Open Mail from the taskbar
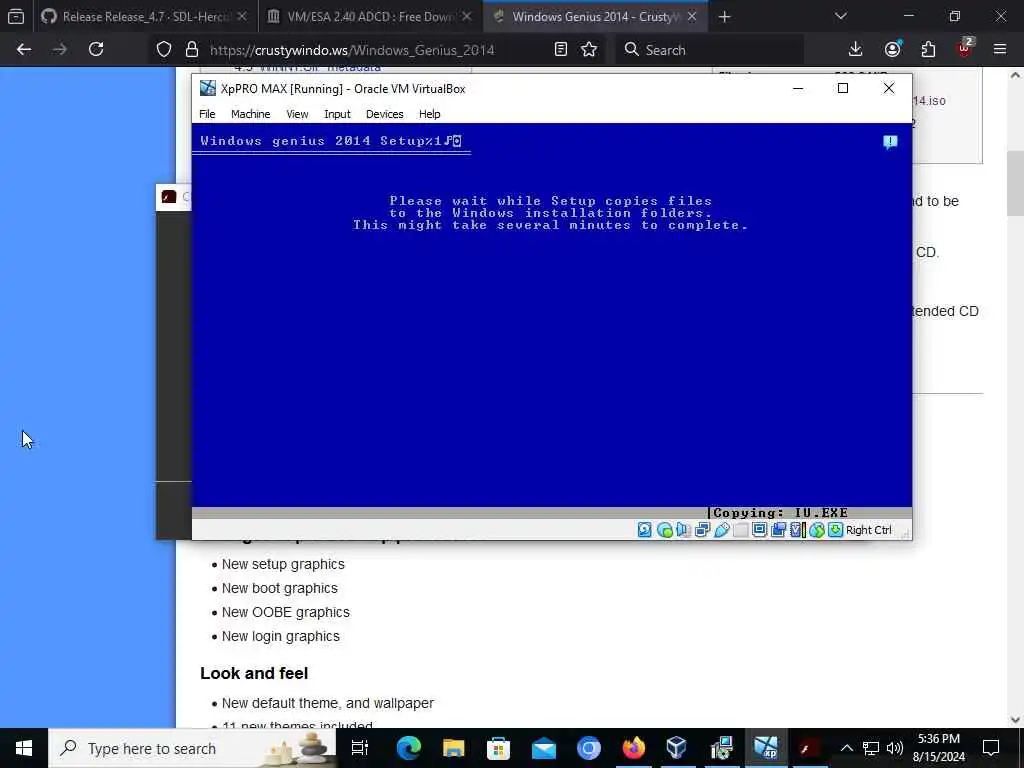Screen dimensions: 1024x768 [543, 748]
